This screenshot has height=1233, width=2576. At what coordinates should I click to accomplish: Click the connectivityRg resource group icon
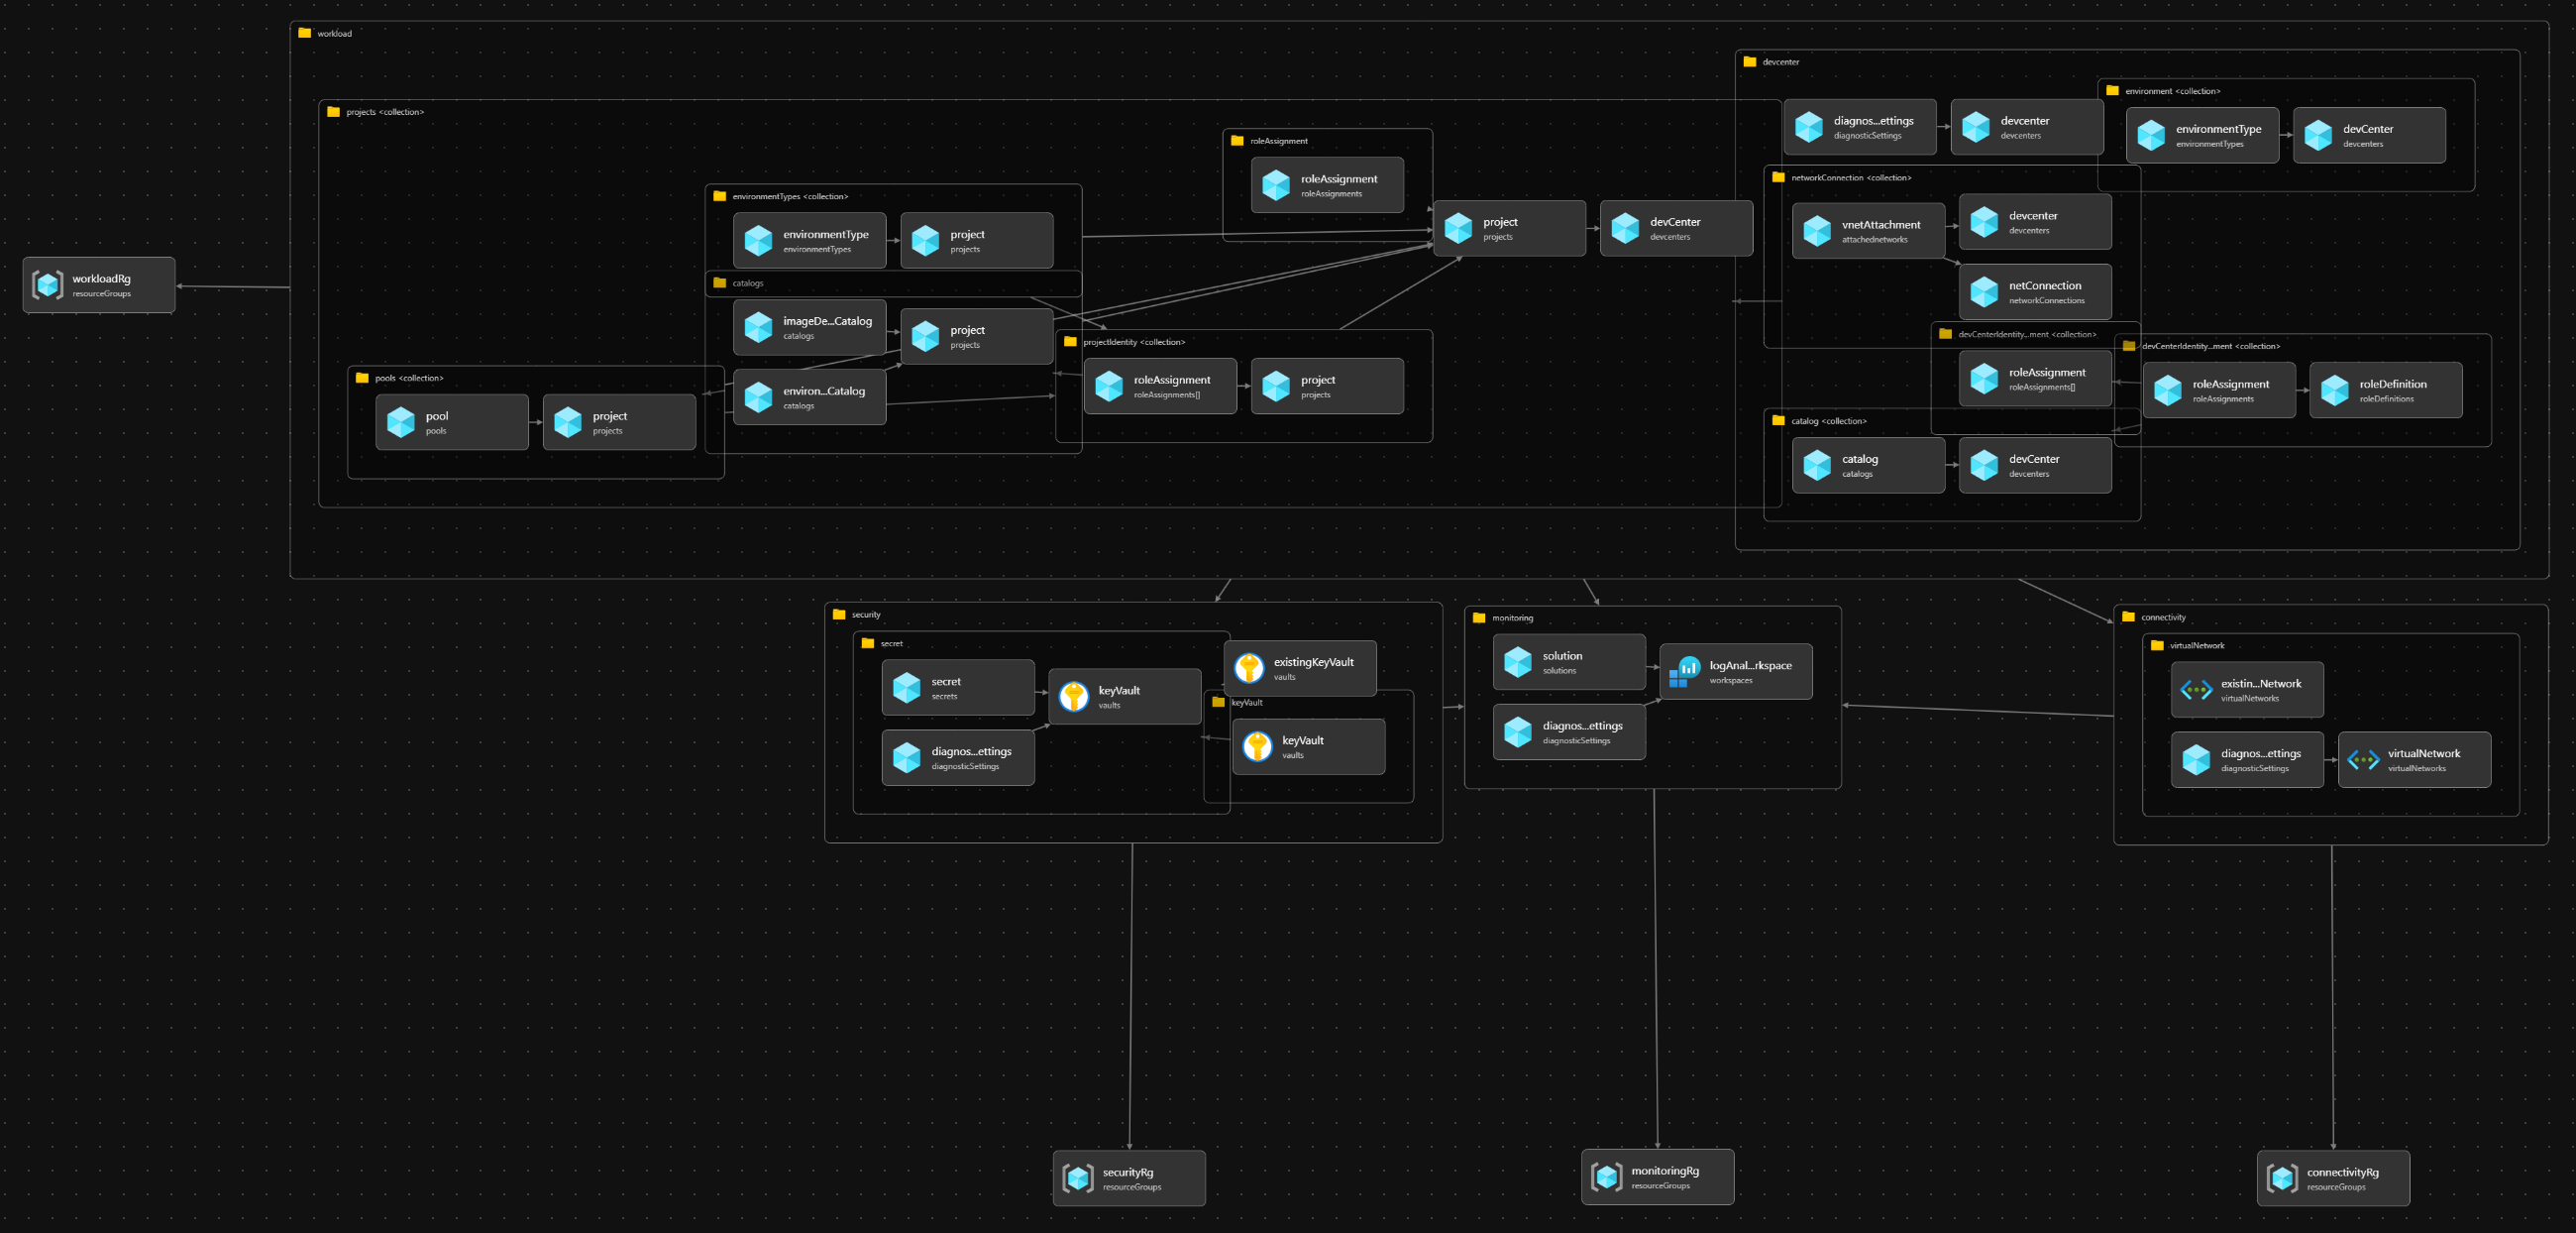click(x=2282, y=1178)
